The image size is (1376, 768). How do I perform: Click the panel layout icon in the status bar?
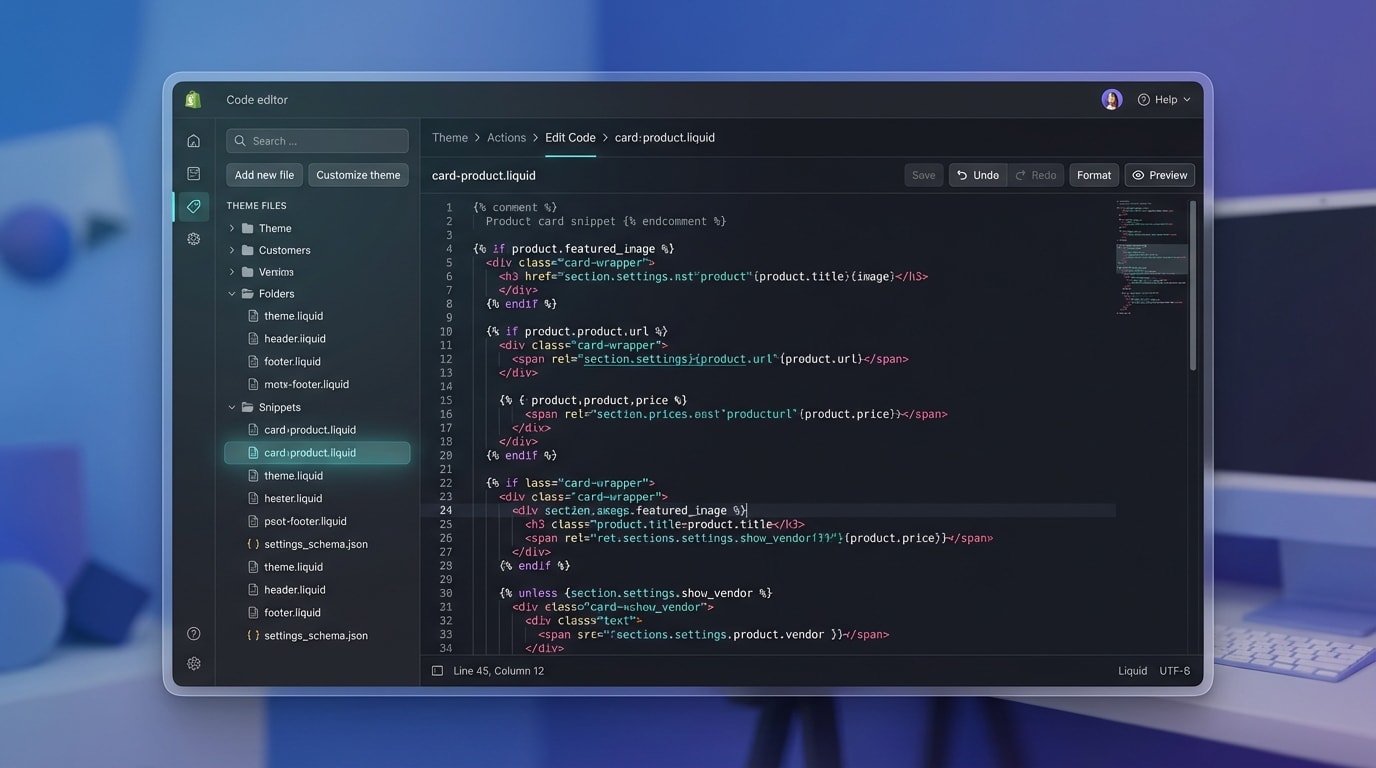[437, 670]
